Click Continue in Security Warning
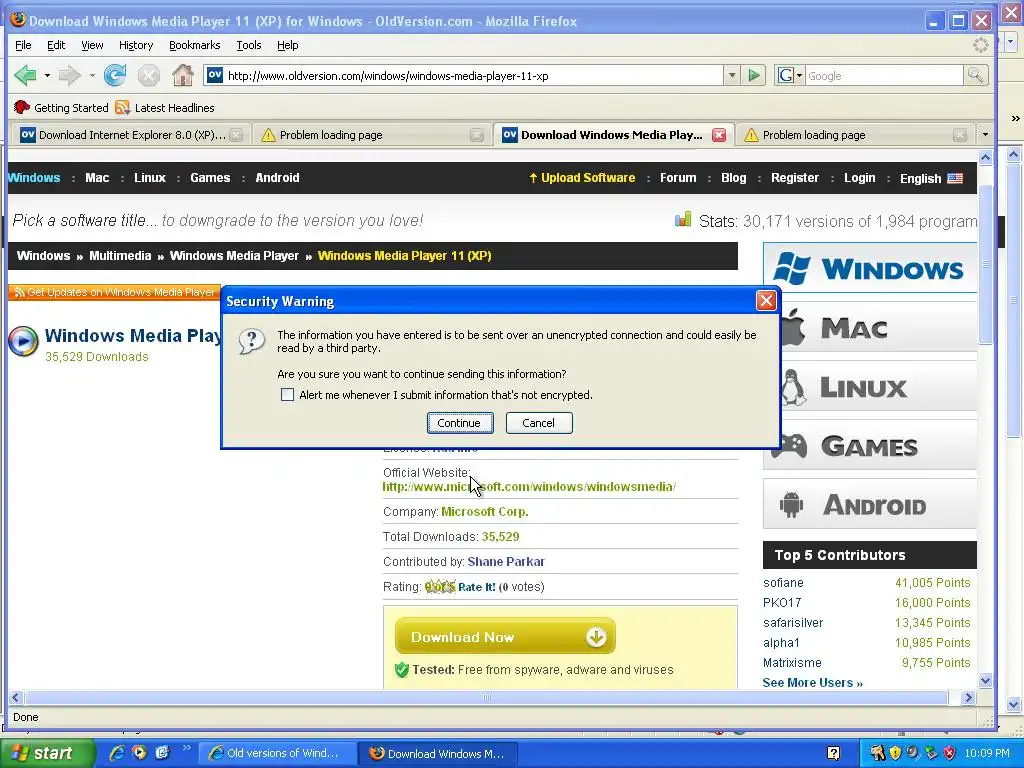This screenshot has width=1024, height=768. [460, 423]
